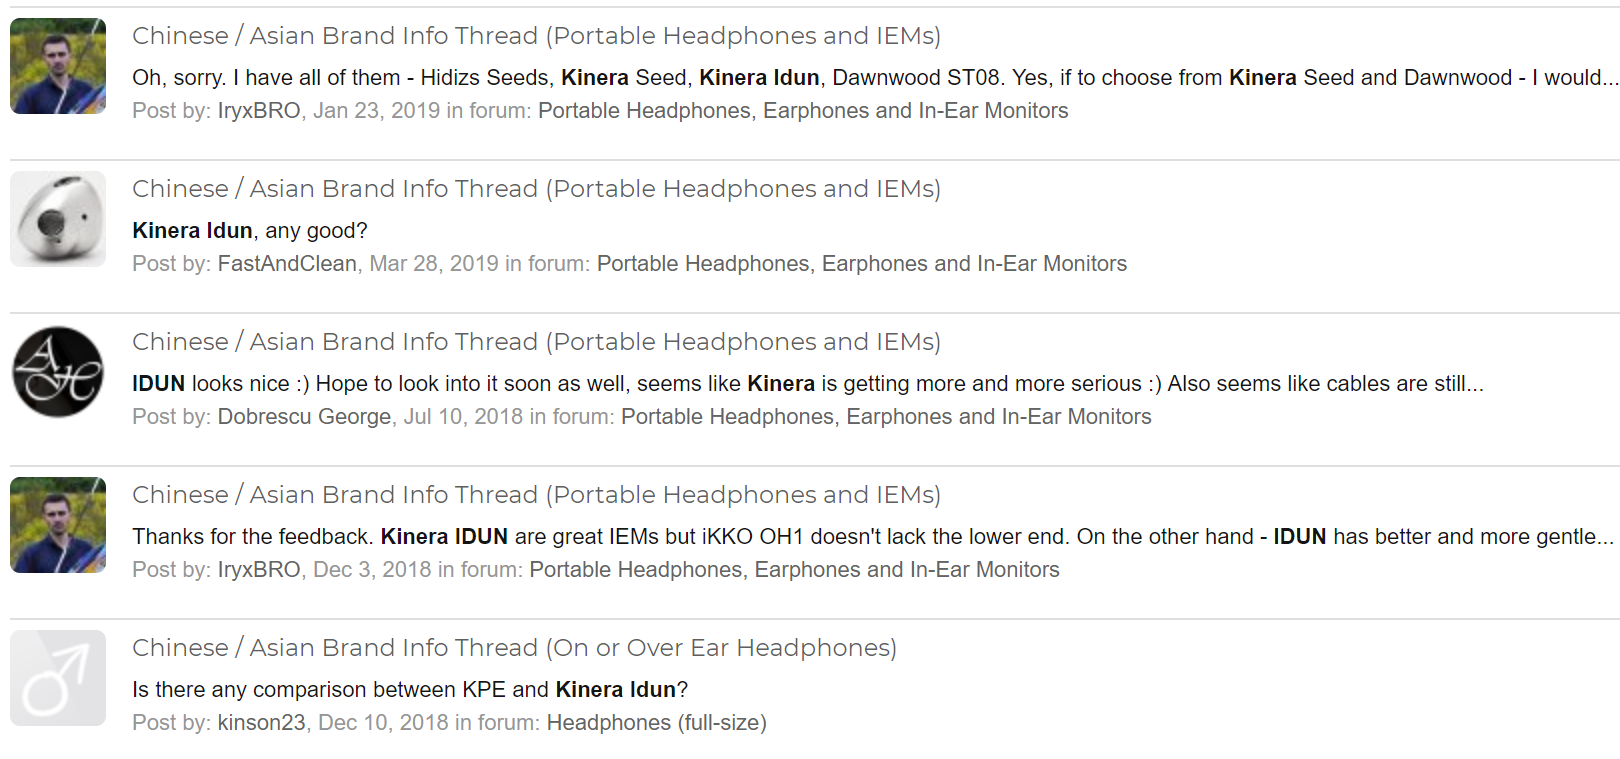Click kinson23's default male symbol avatar
Viewport: 1620px width, 759px height.
click(58, 678)
